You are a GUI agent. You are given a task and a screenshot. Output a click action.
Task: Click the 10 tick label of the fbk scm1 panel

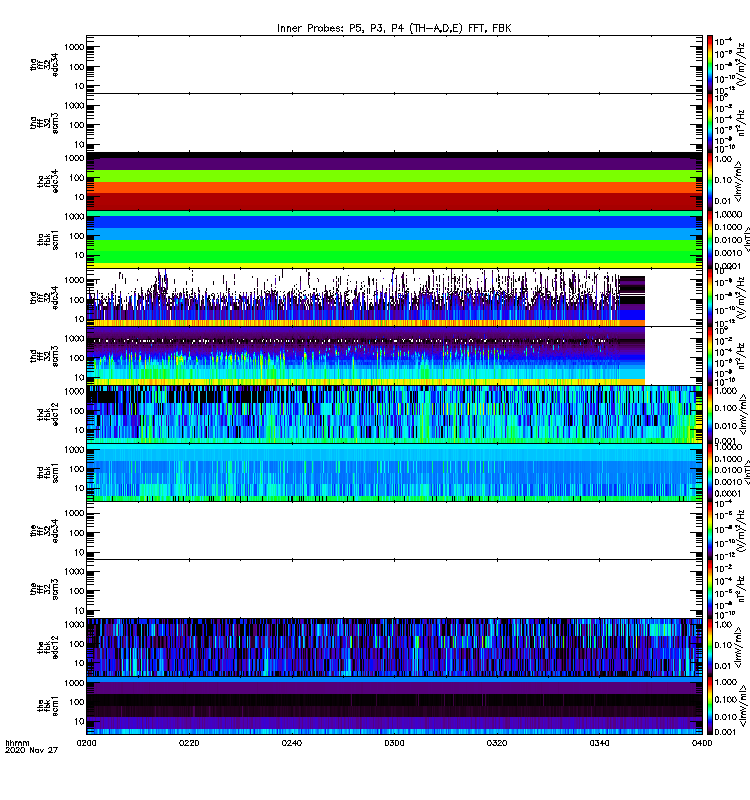[x=79, y=722]
